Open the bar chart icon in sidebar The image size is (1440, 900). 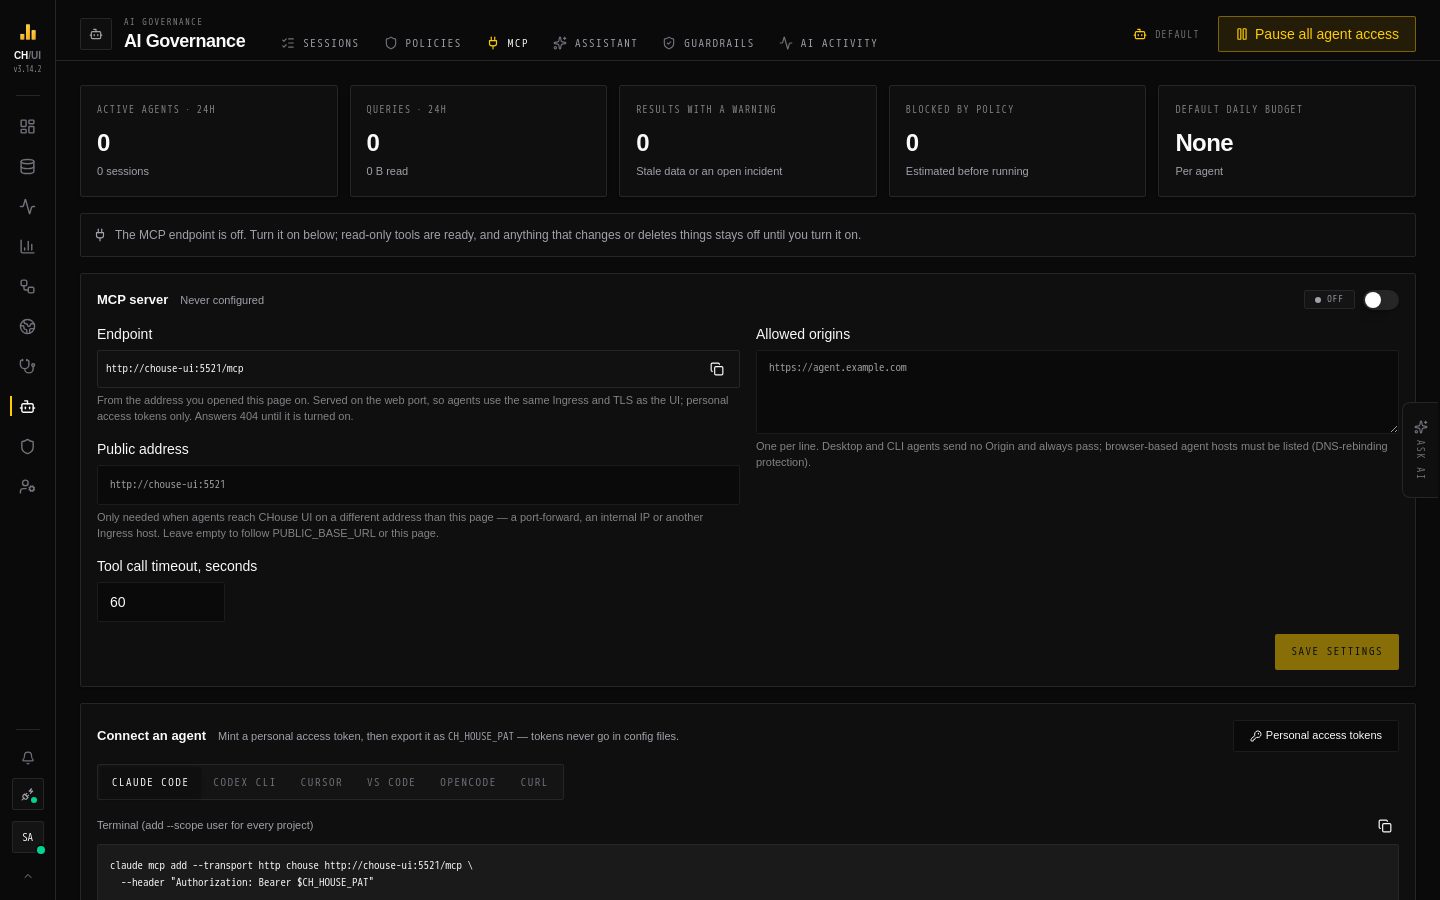tap(27, 247)
